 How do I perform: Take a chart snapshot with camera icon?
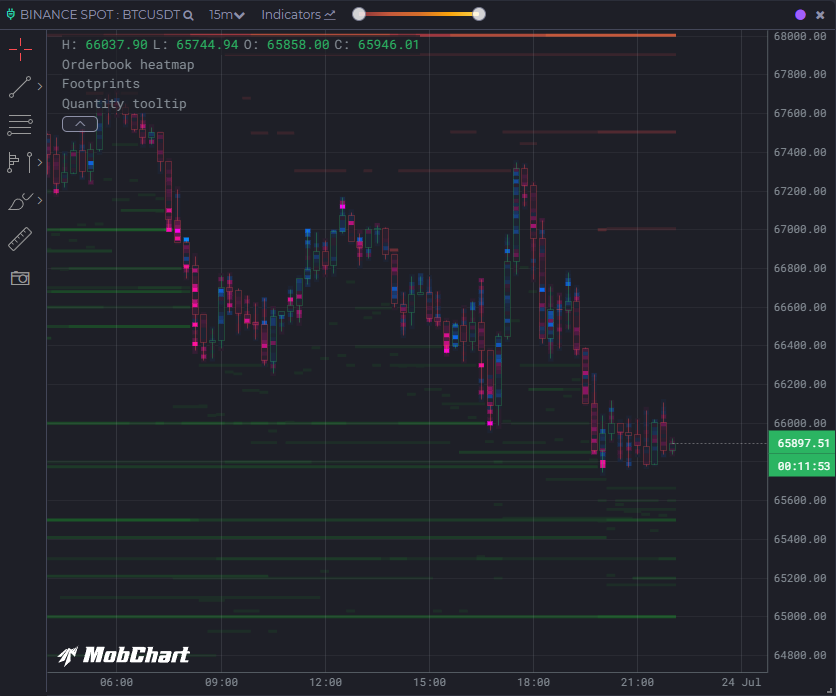pyautogui.click(x=20, y=278)
